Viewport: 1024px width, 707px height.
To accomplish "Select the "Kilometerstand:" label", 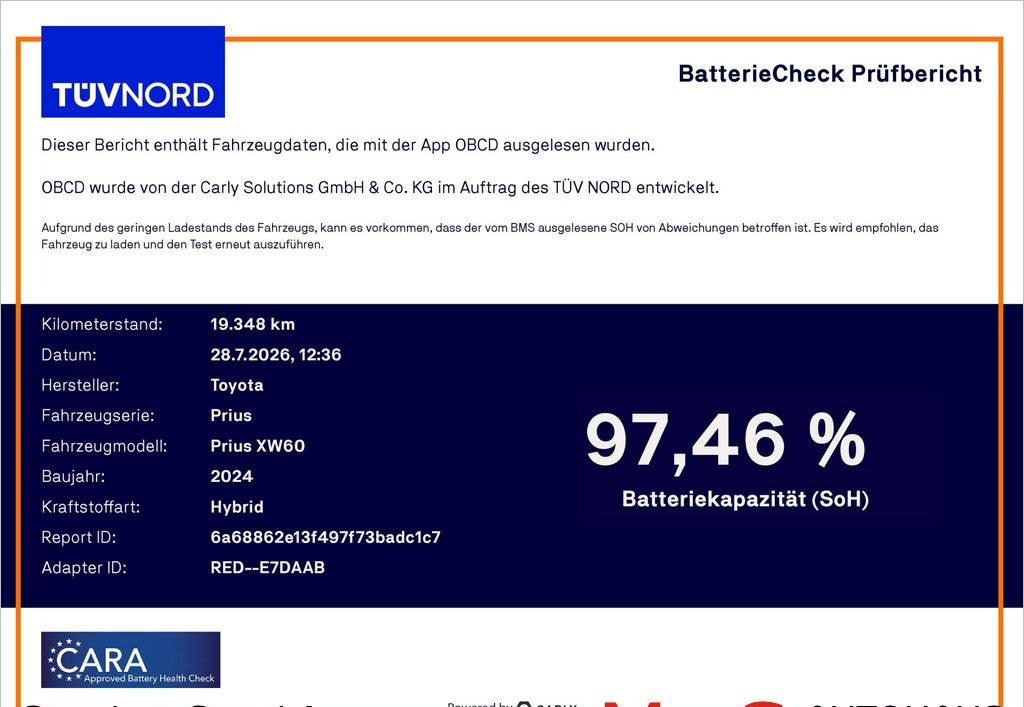I will tap(102, 324).
